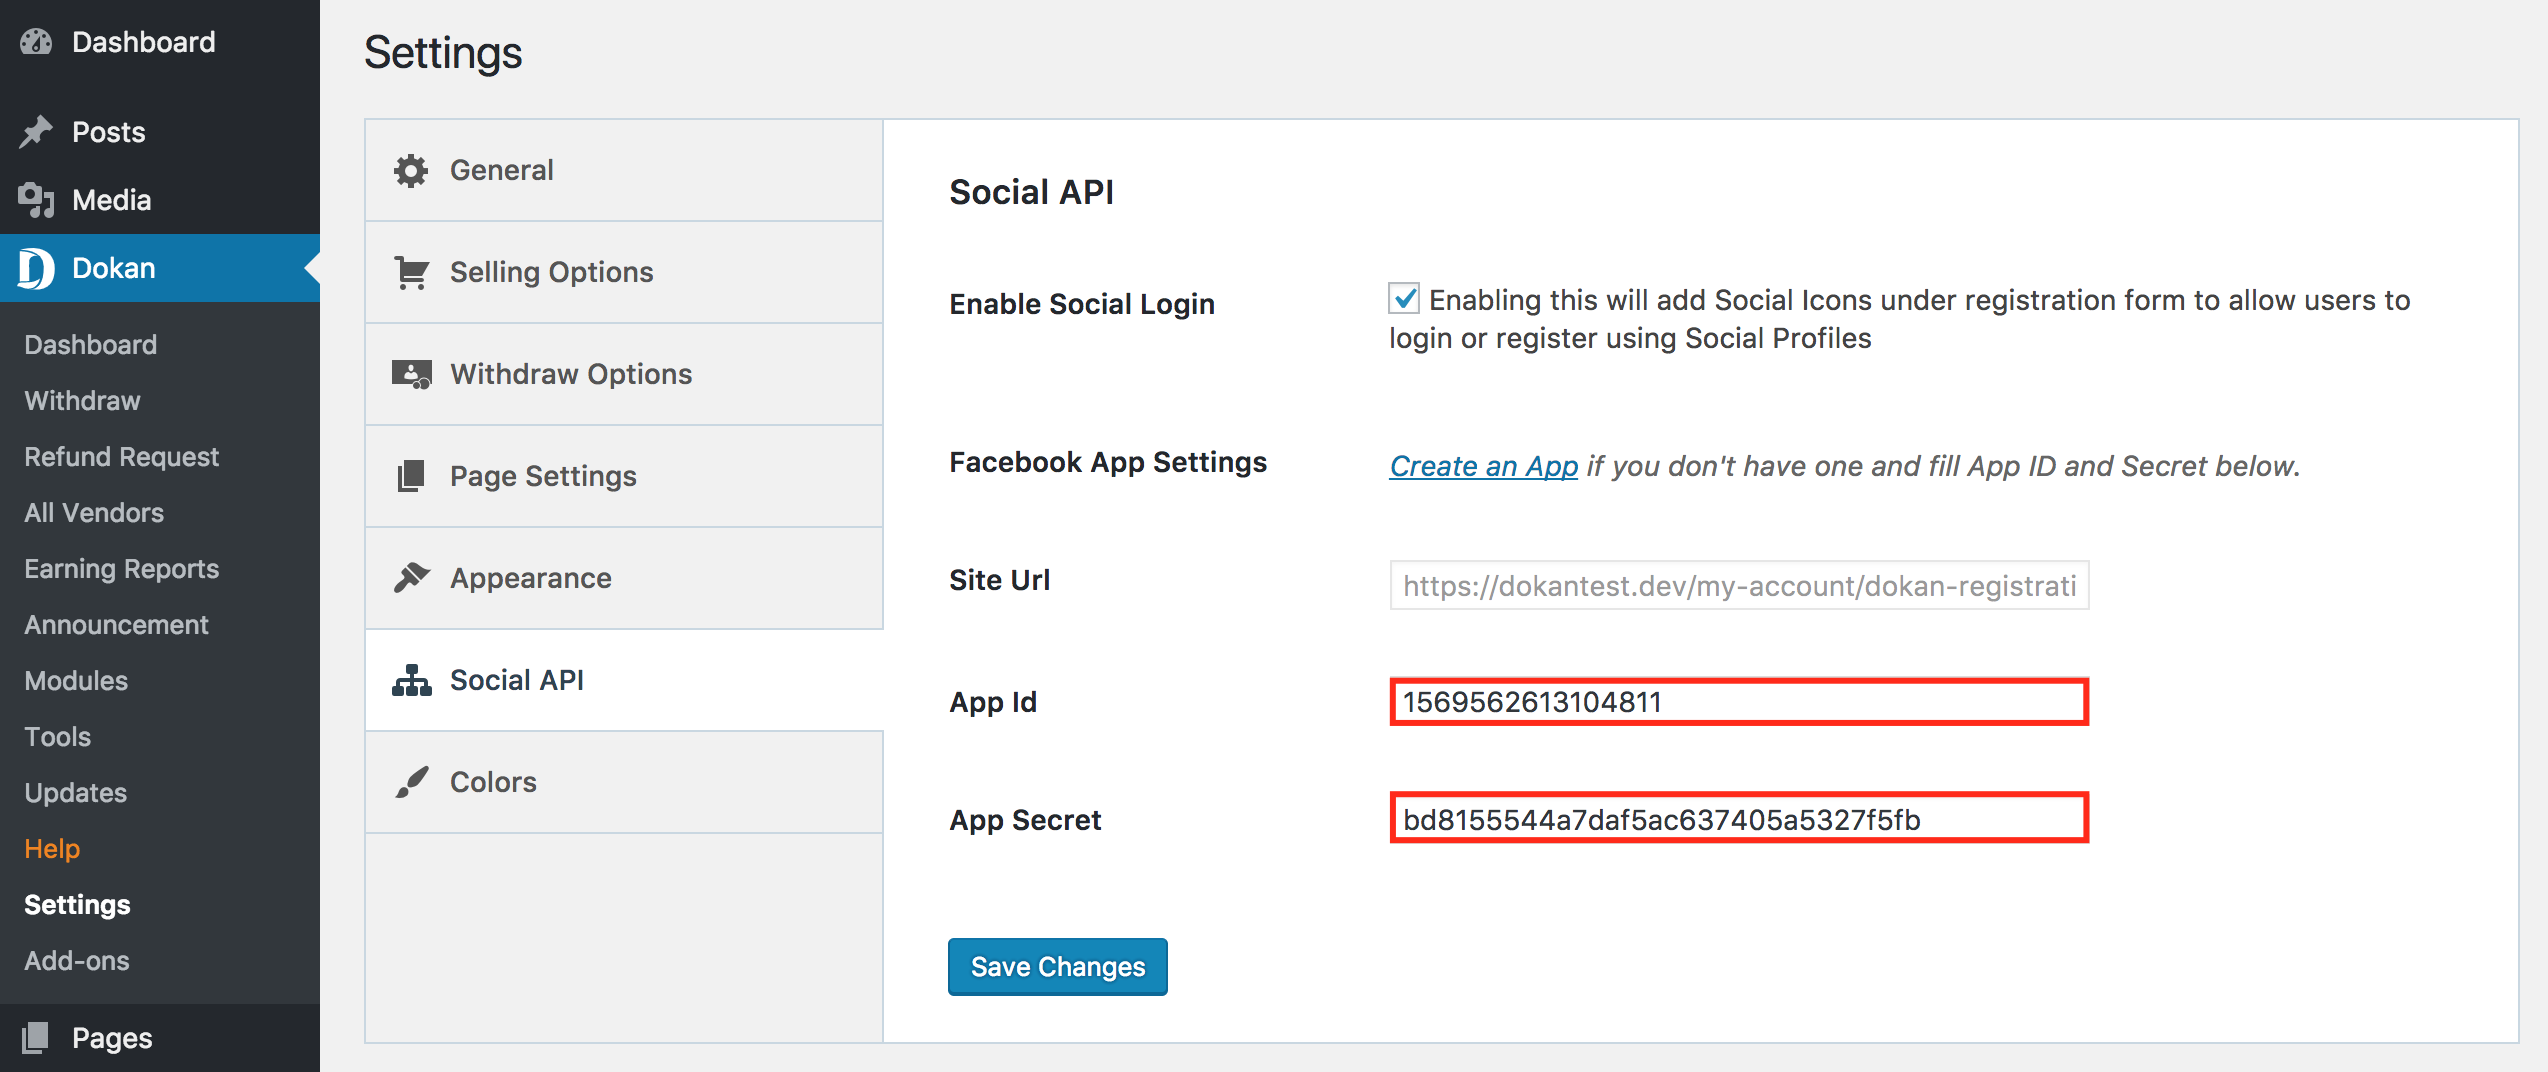2548x1072 pixels.
Task: Switch to Withdraw Options tab
Action: (x=624, y=375)
